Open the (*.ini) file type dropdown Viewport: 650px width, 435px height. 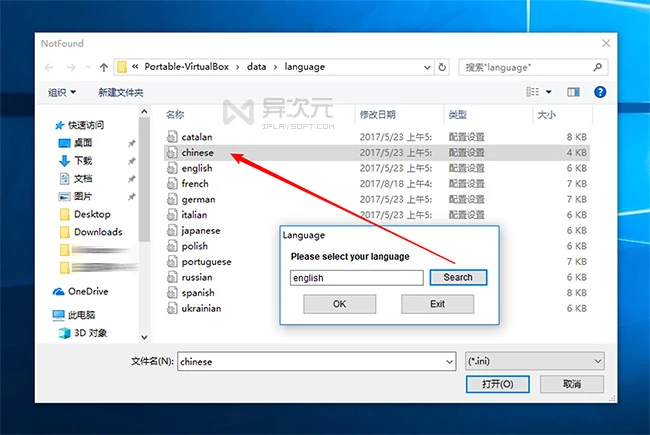click(534, 361)
